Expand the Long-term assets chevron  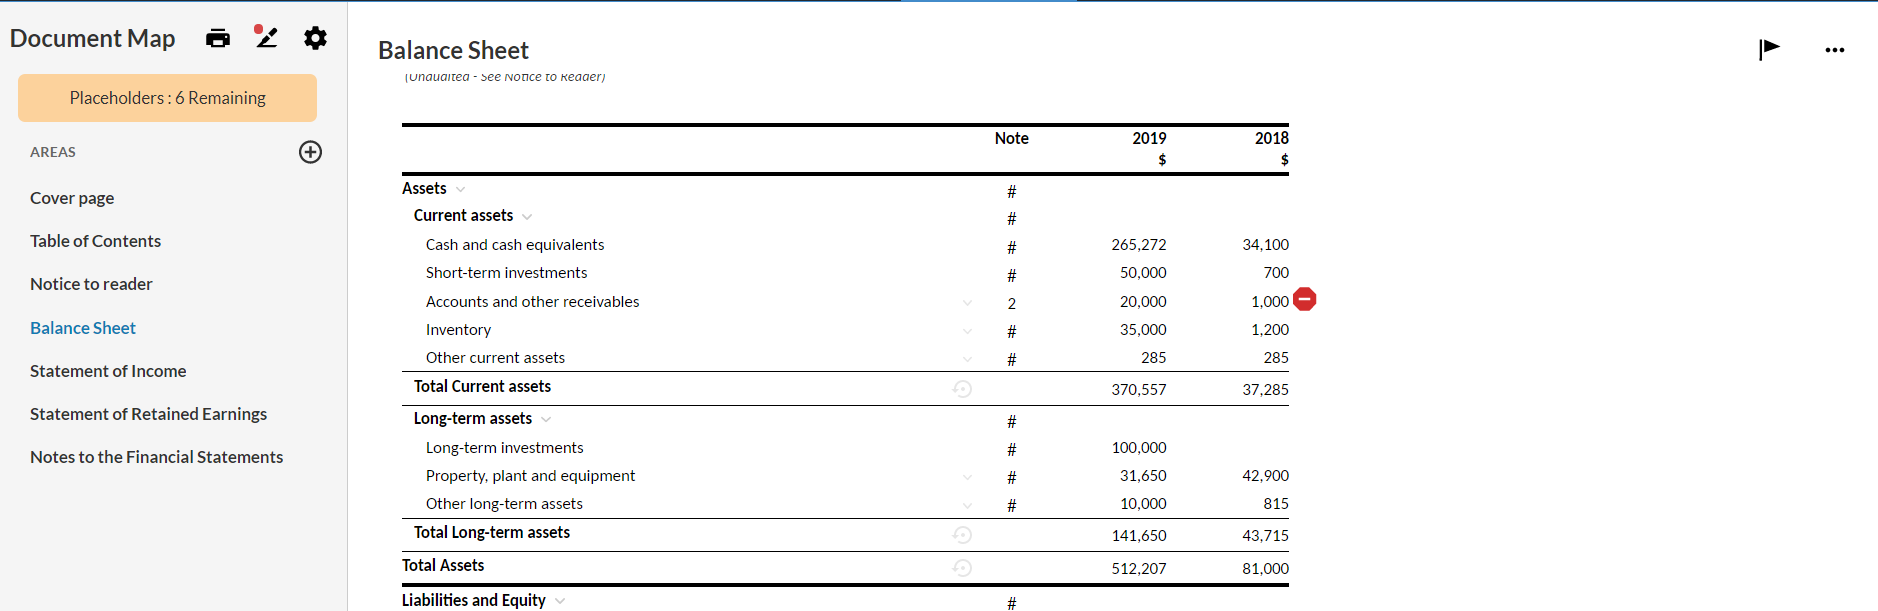546,419
